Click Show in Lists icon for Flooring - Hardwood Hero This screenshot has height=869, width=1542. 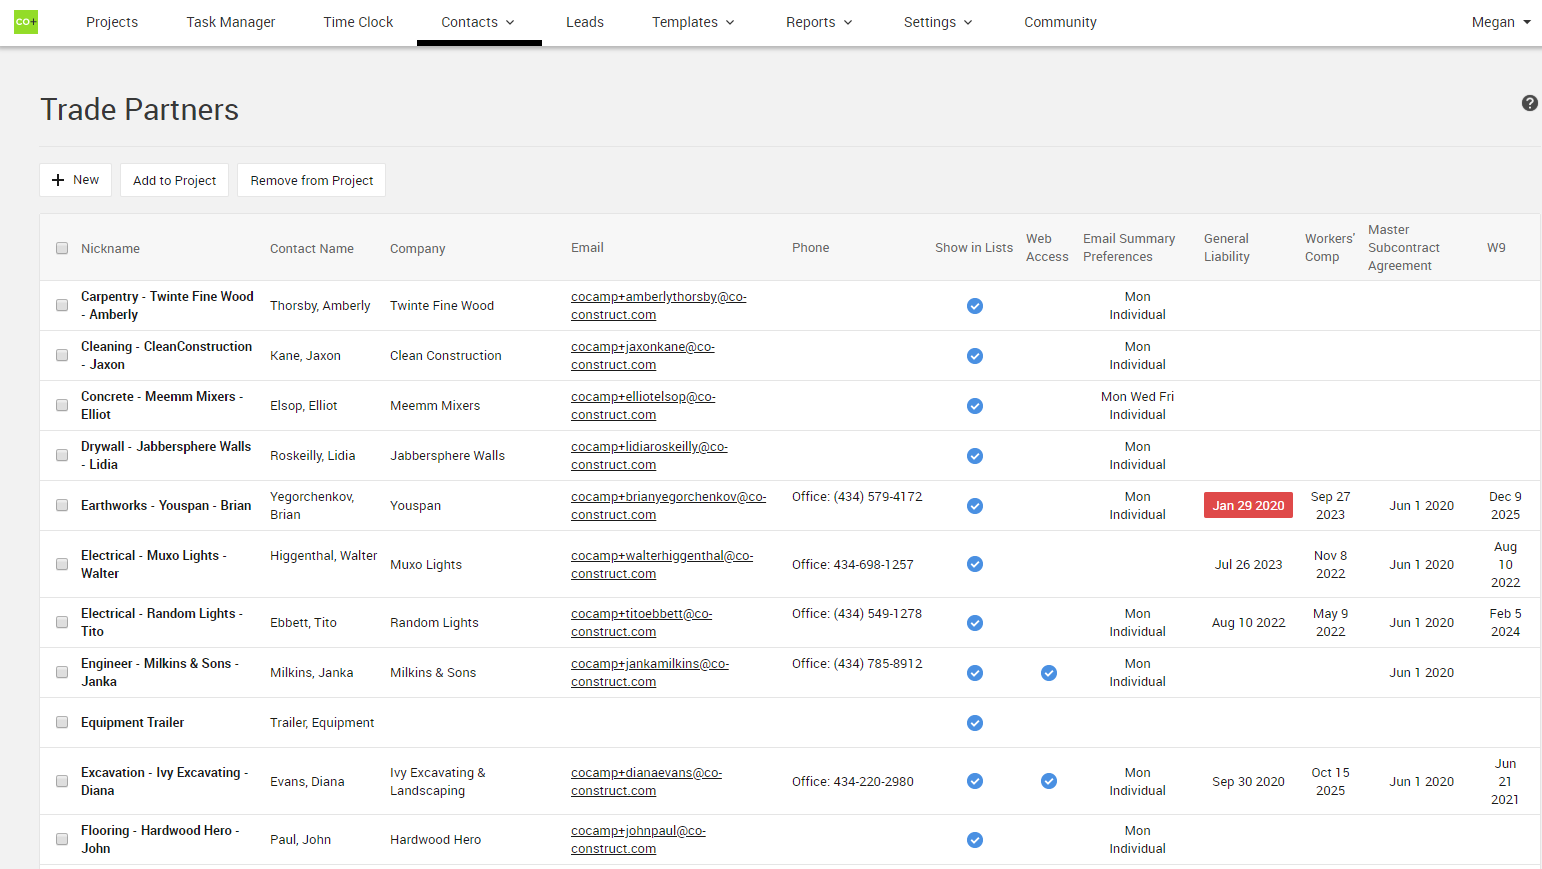click(x=975, y=840)
